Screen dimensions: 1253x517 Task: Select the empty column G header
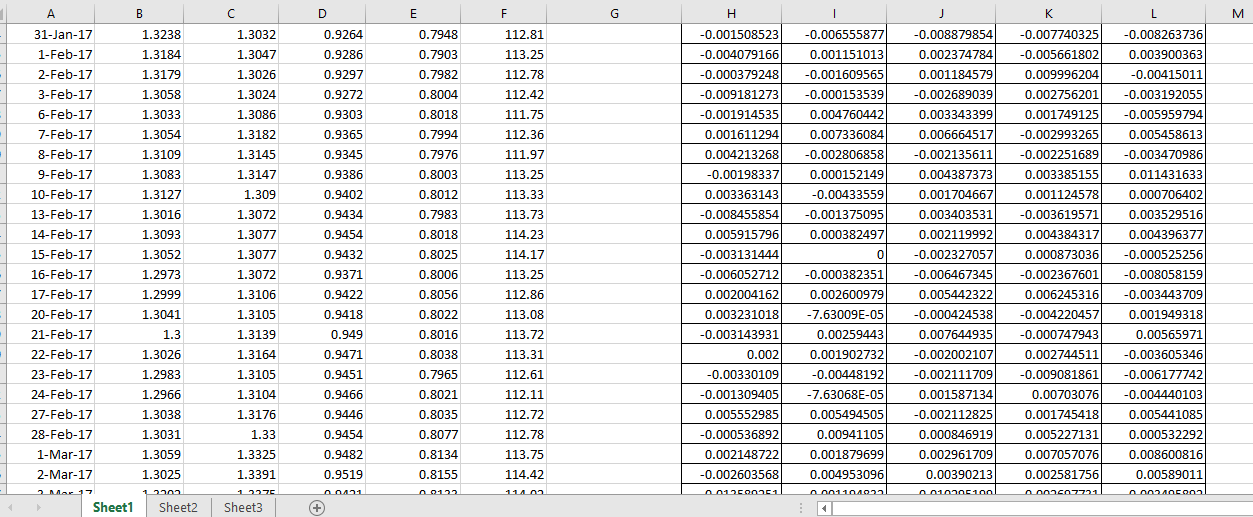(614, 12)
